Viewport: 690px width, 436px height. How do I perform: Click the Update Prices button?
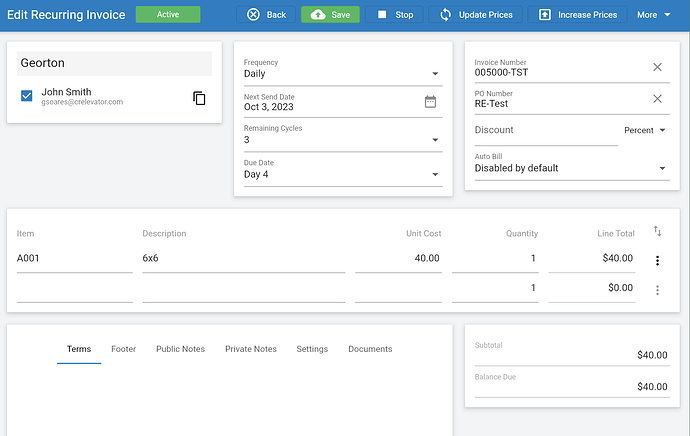point(475,15)
